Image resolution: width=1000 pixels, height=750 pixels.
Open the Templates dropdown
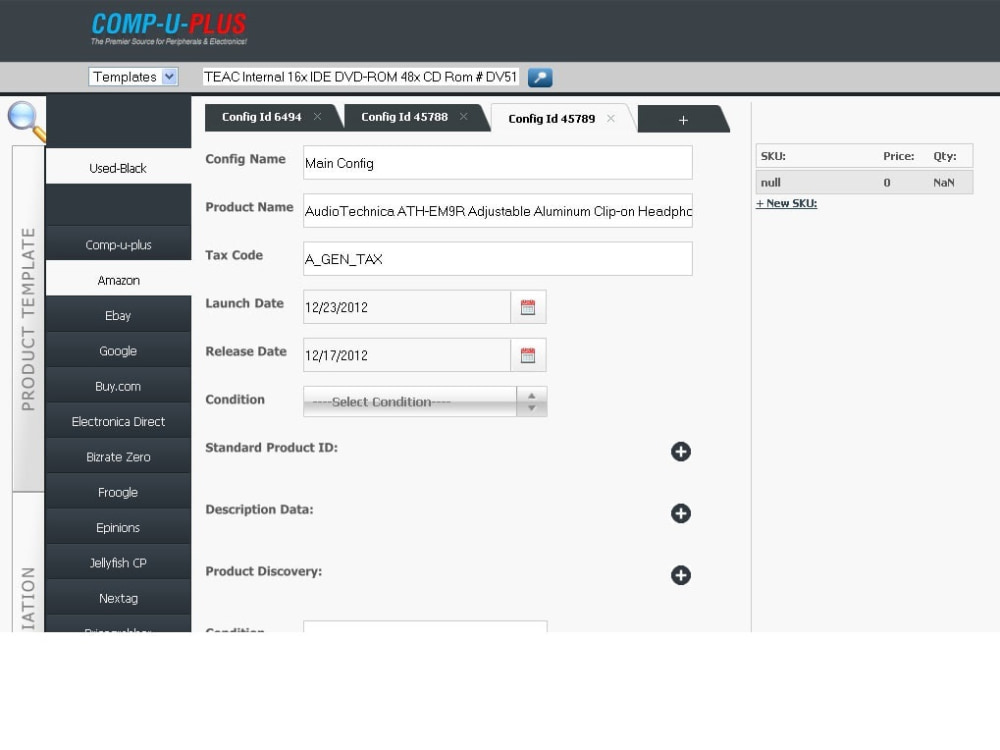coord(133,77)
